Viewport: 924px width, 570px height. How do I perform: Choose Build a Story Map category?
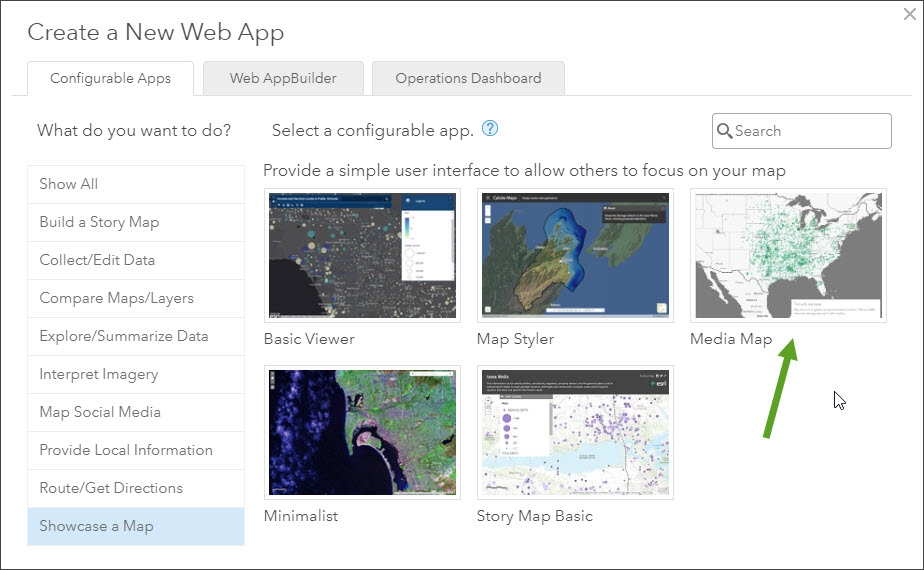[x=136, y=222]
